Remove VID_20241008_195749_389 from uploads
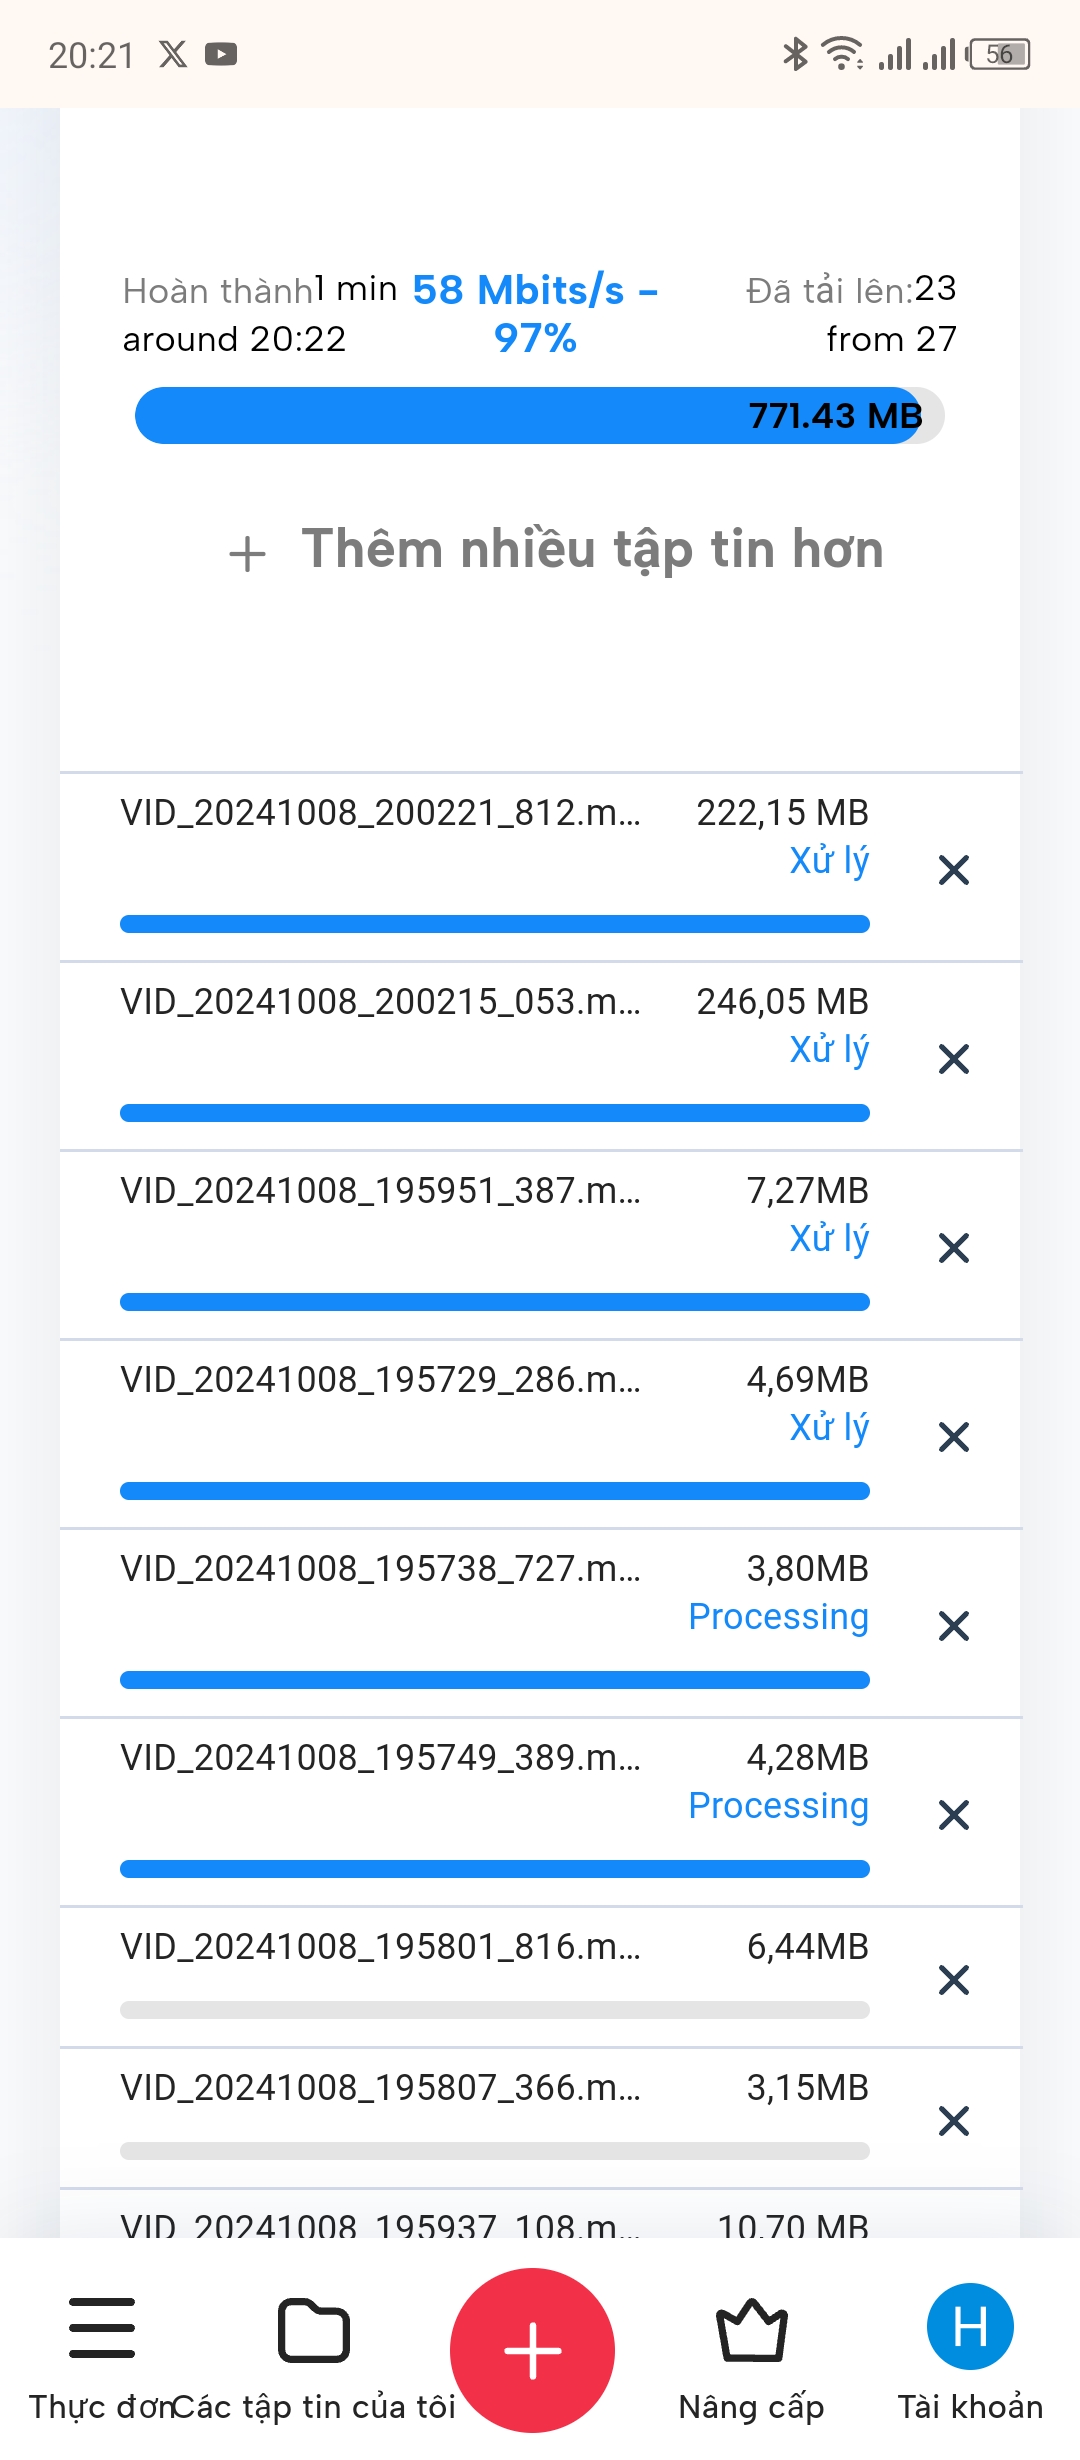 (x=954, y=1815)
